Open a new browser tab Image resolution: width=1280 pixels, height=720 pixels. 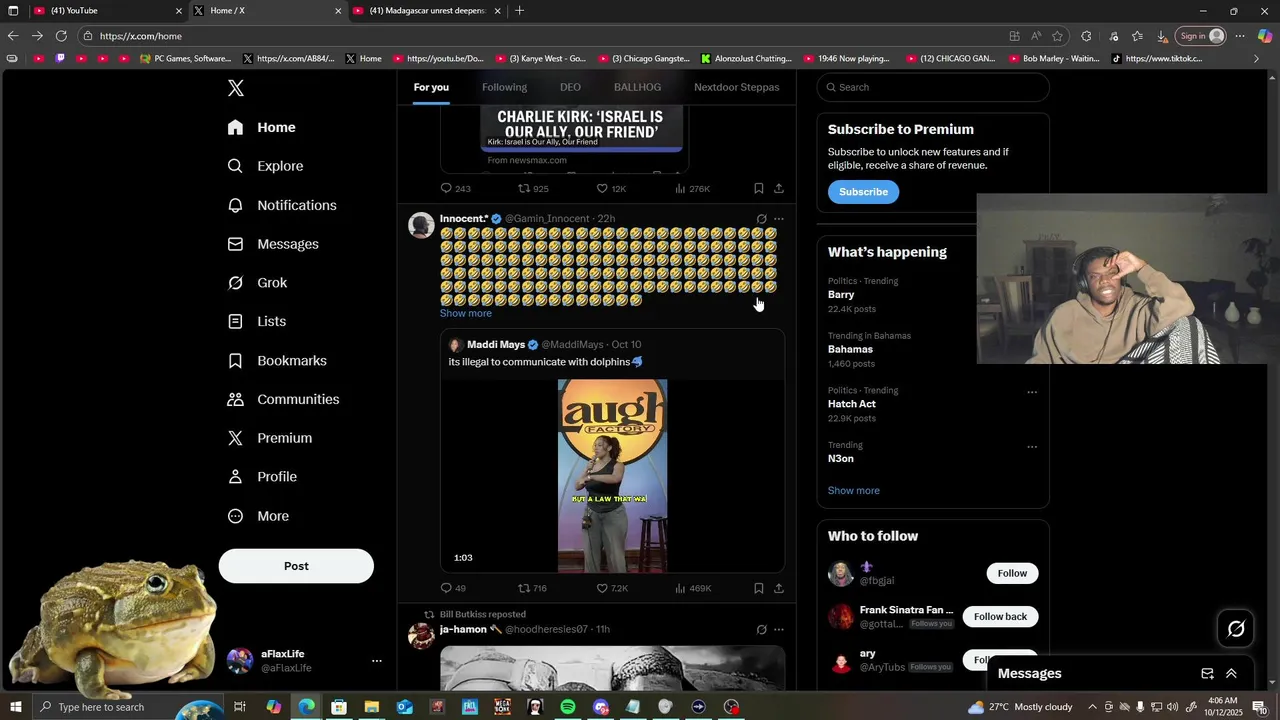519,11
